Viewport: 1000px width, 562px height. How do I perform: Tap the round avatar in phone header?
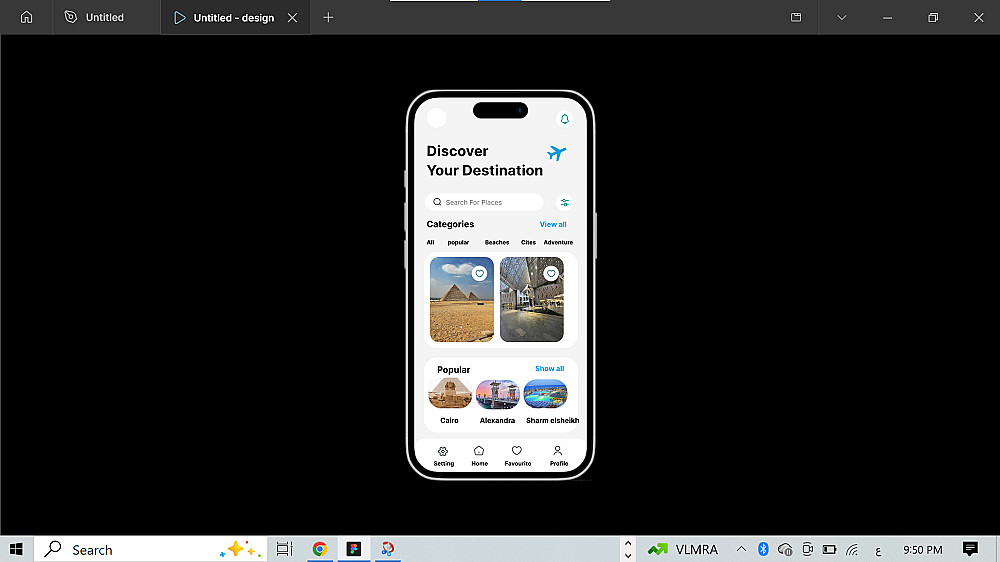[x=436, y=118]
